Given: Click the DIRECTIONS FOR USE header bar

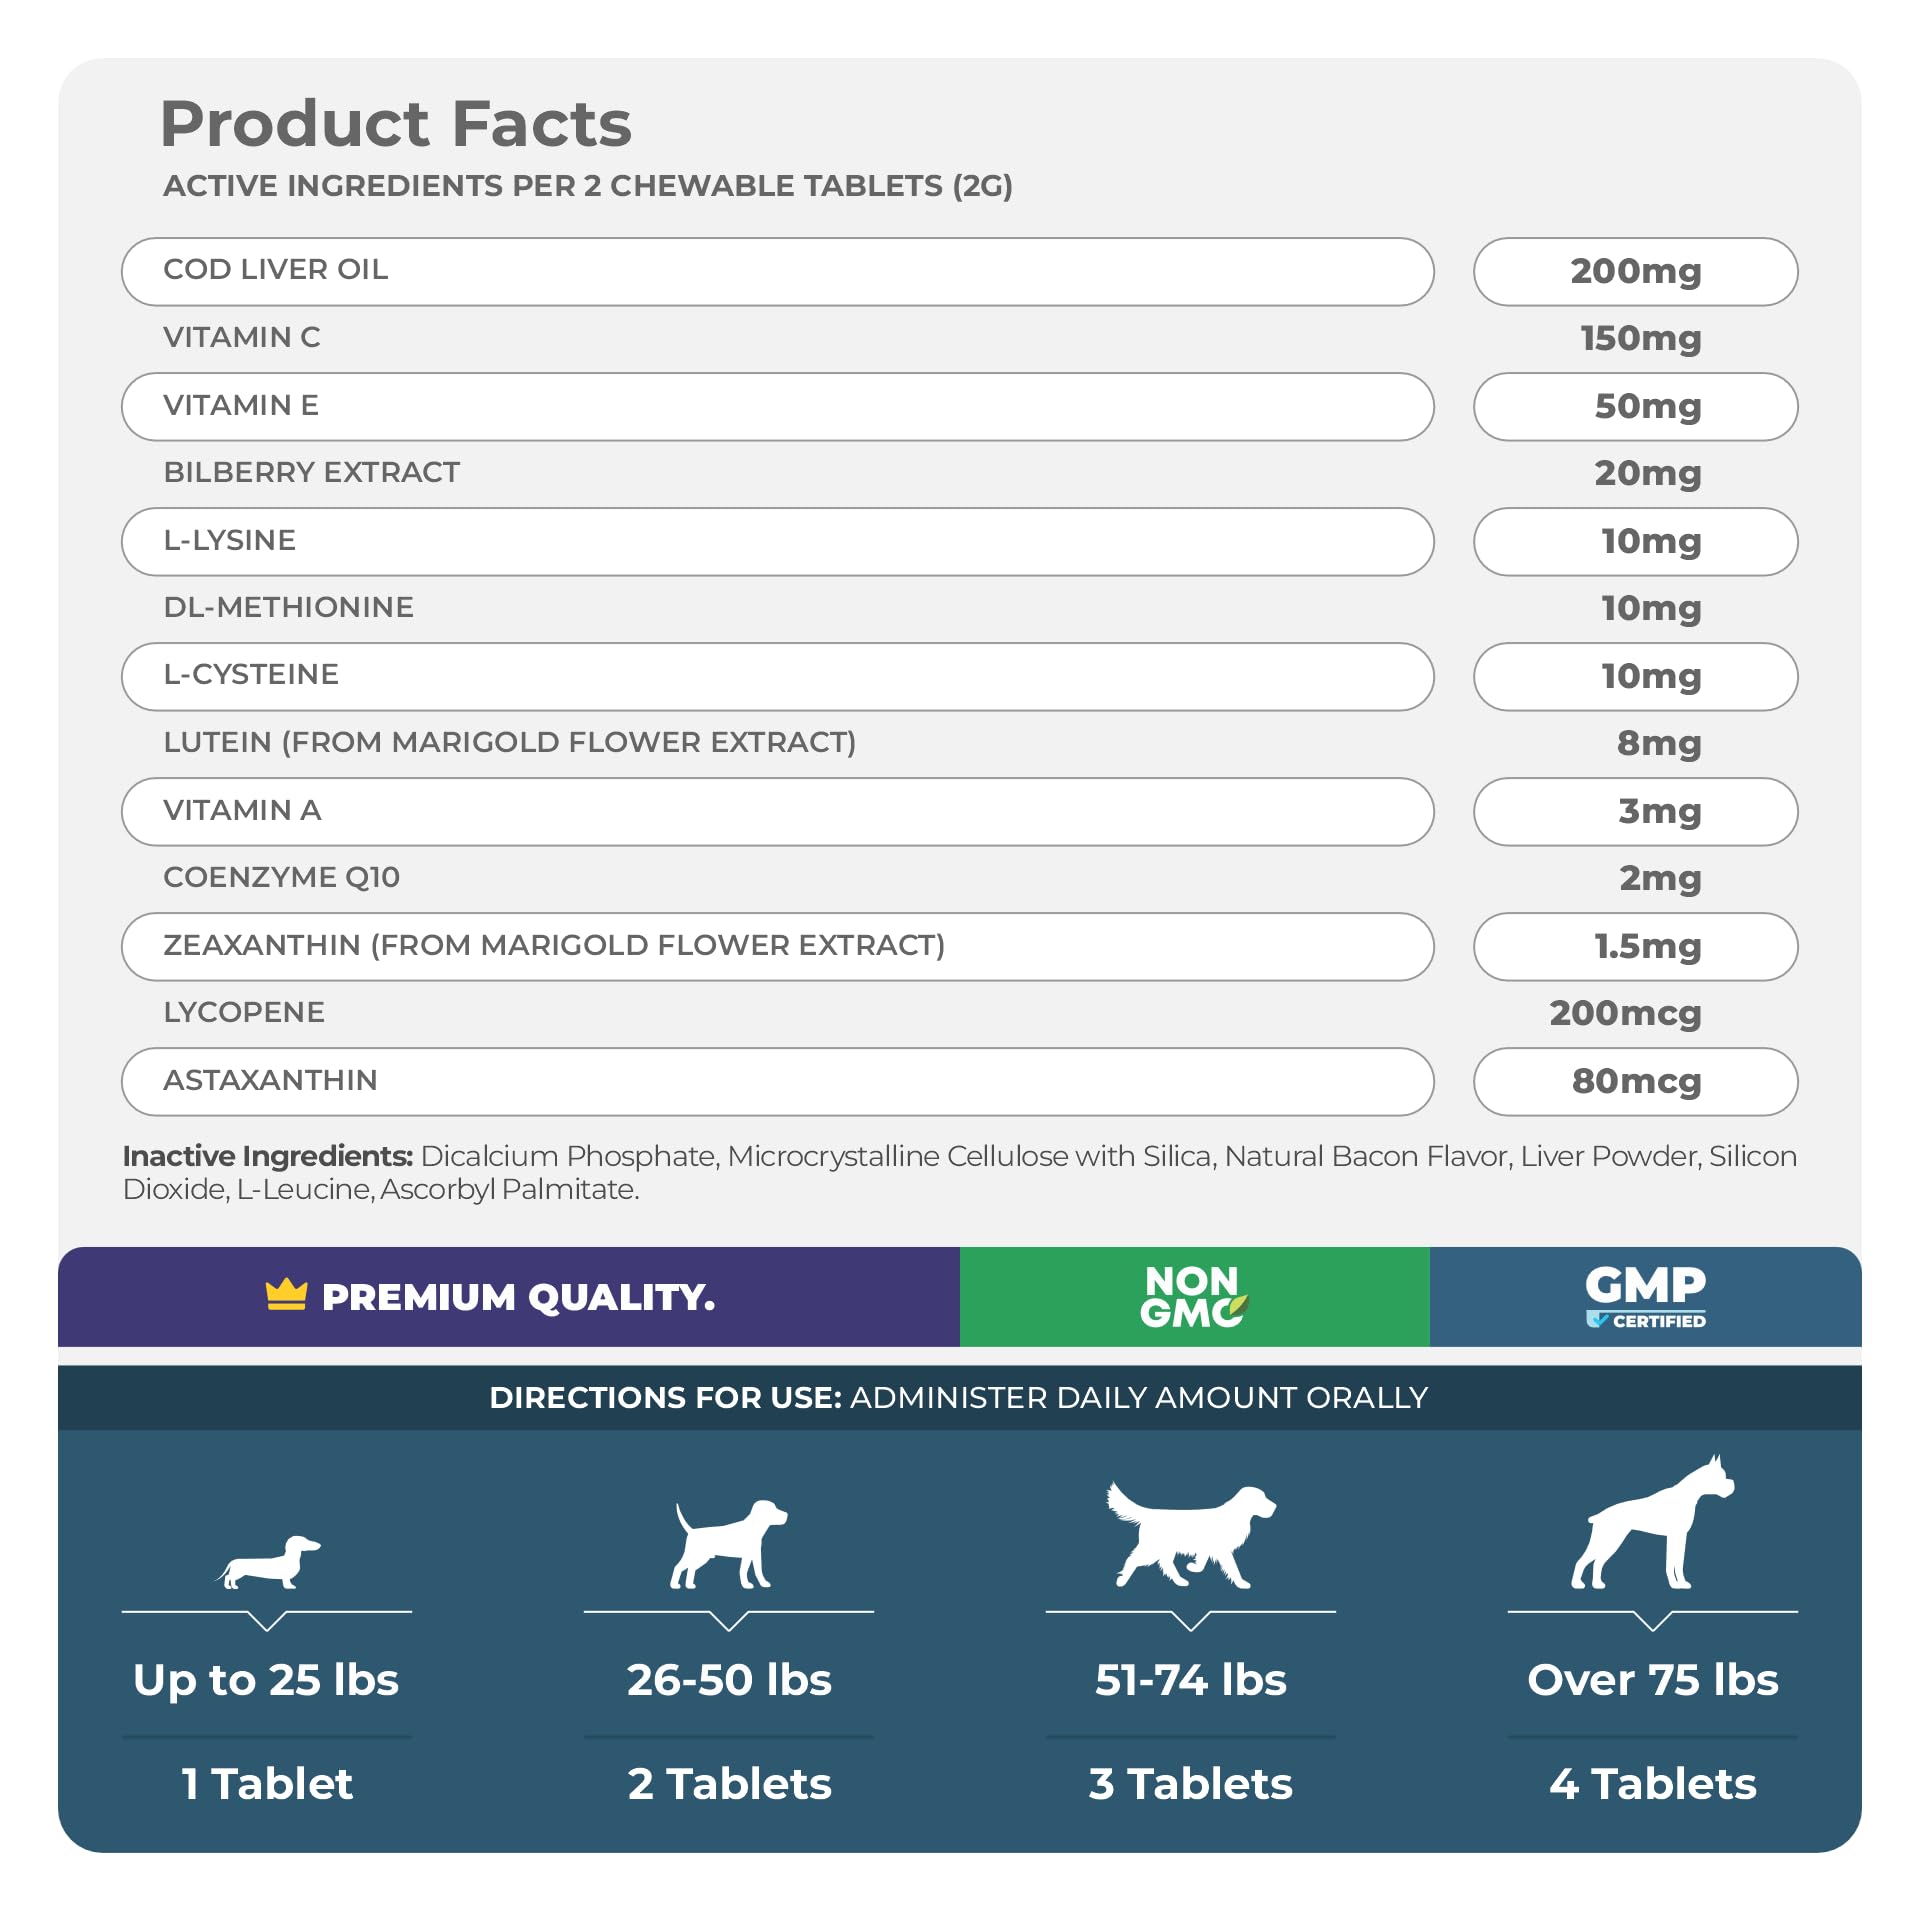Looking at the screenshot, I should pos(959,1397).
